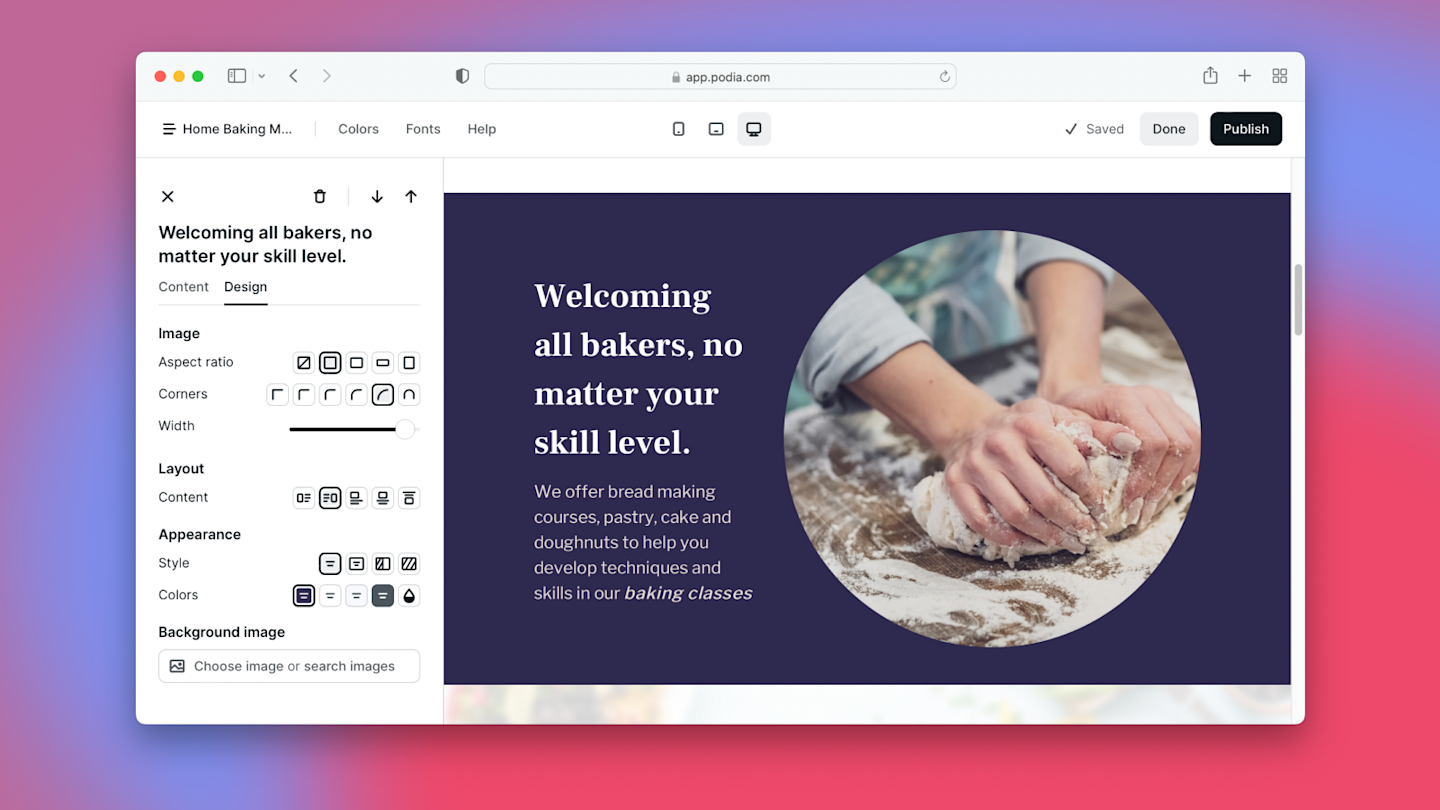This screenshot has width=1440, height=810.
Task: Click the Choose image or search images field
Action: coord(289,666)
